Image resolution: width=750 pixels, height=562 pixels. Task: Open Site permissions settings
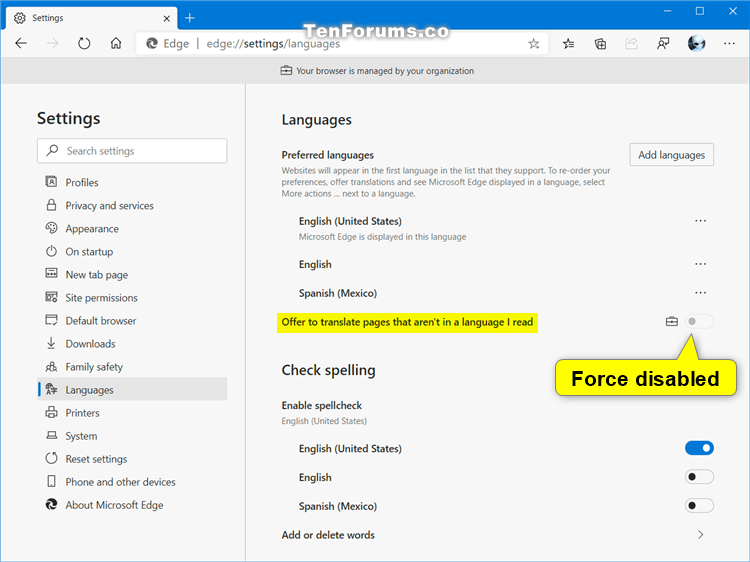tap(132, 298)
